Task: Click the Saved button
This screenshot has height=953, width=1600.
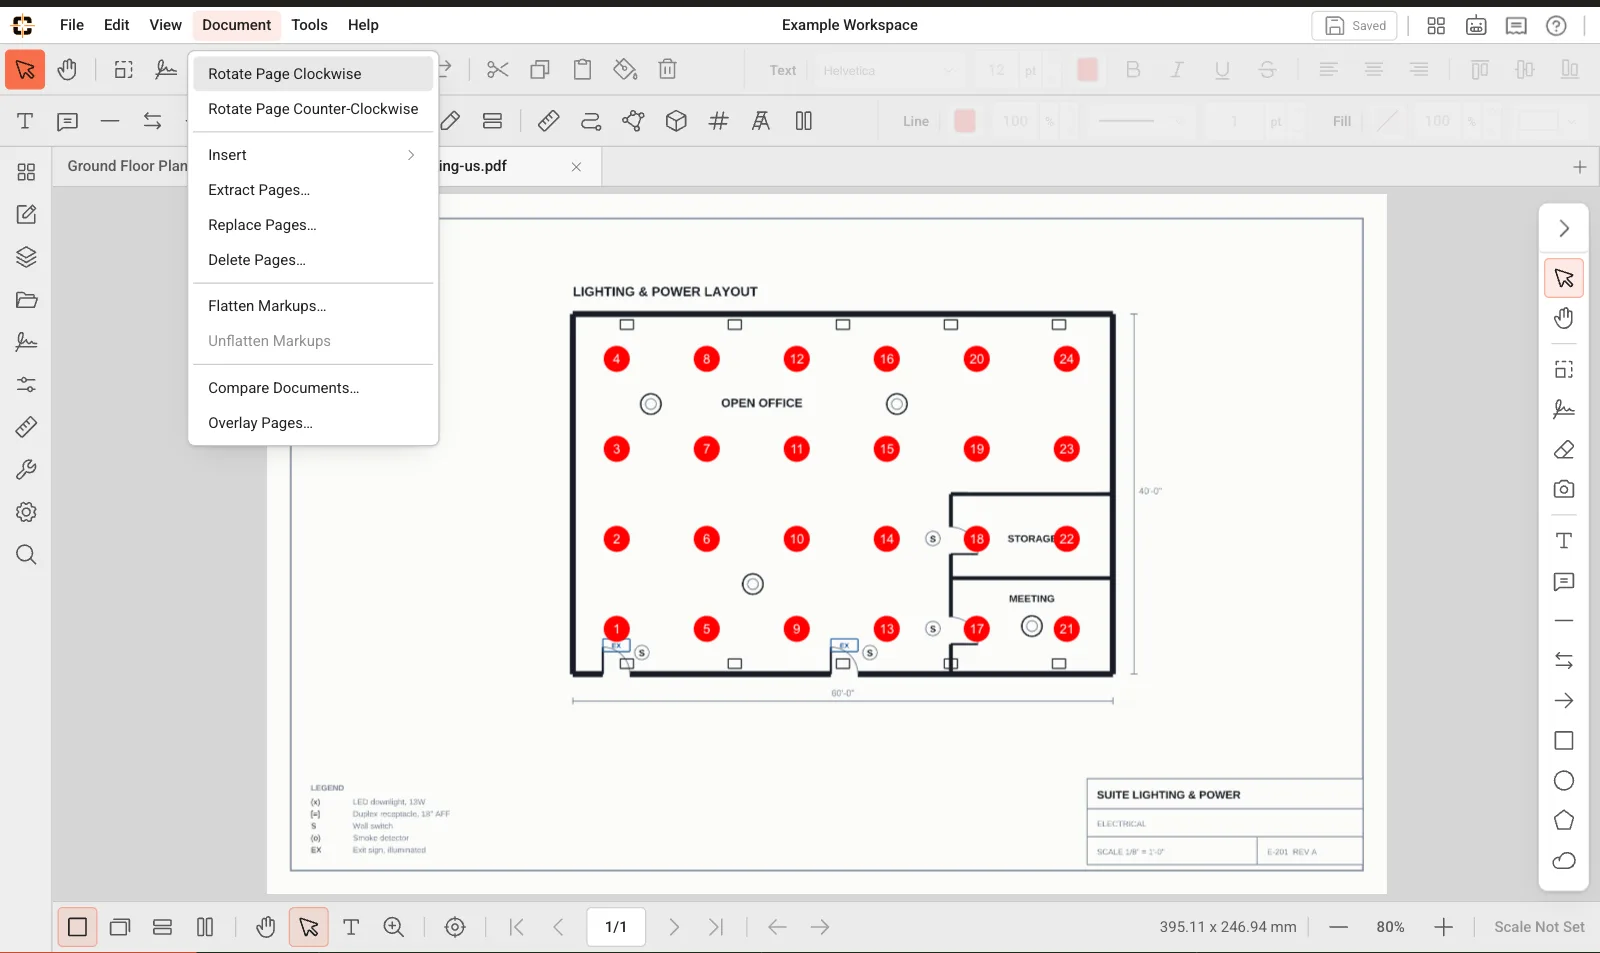Action: click(x=1354, y=26)
